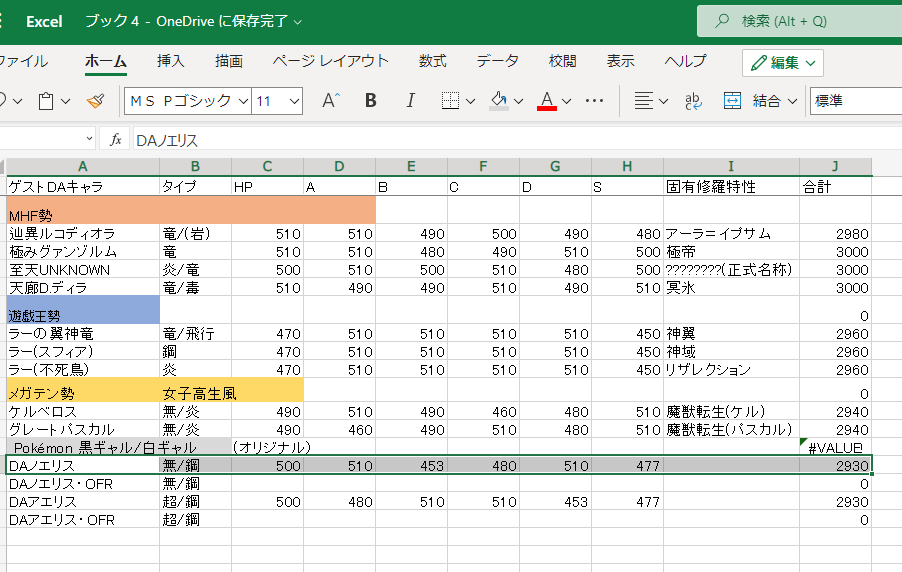The height and width of the screenshot is (572, 902).
Task: Open the more options ellipsis
Action: point(594,101)
